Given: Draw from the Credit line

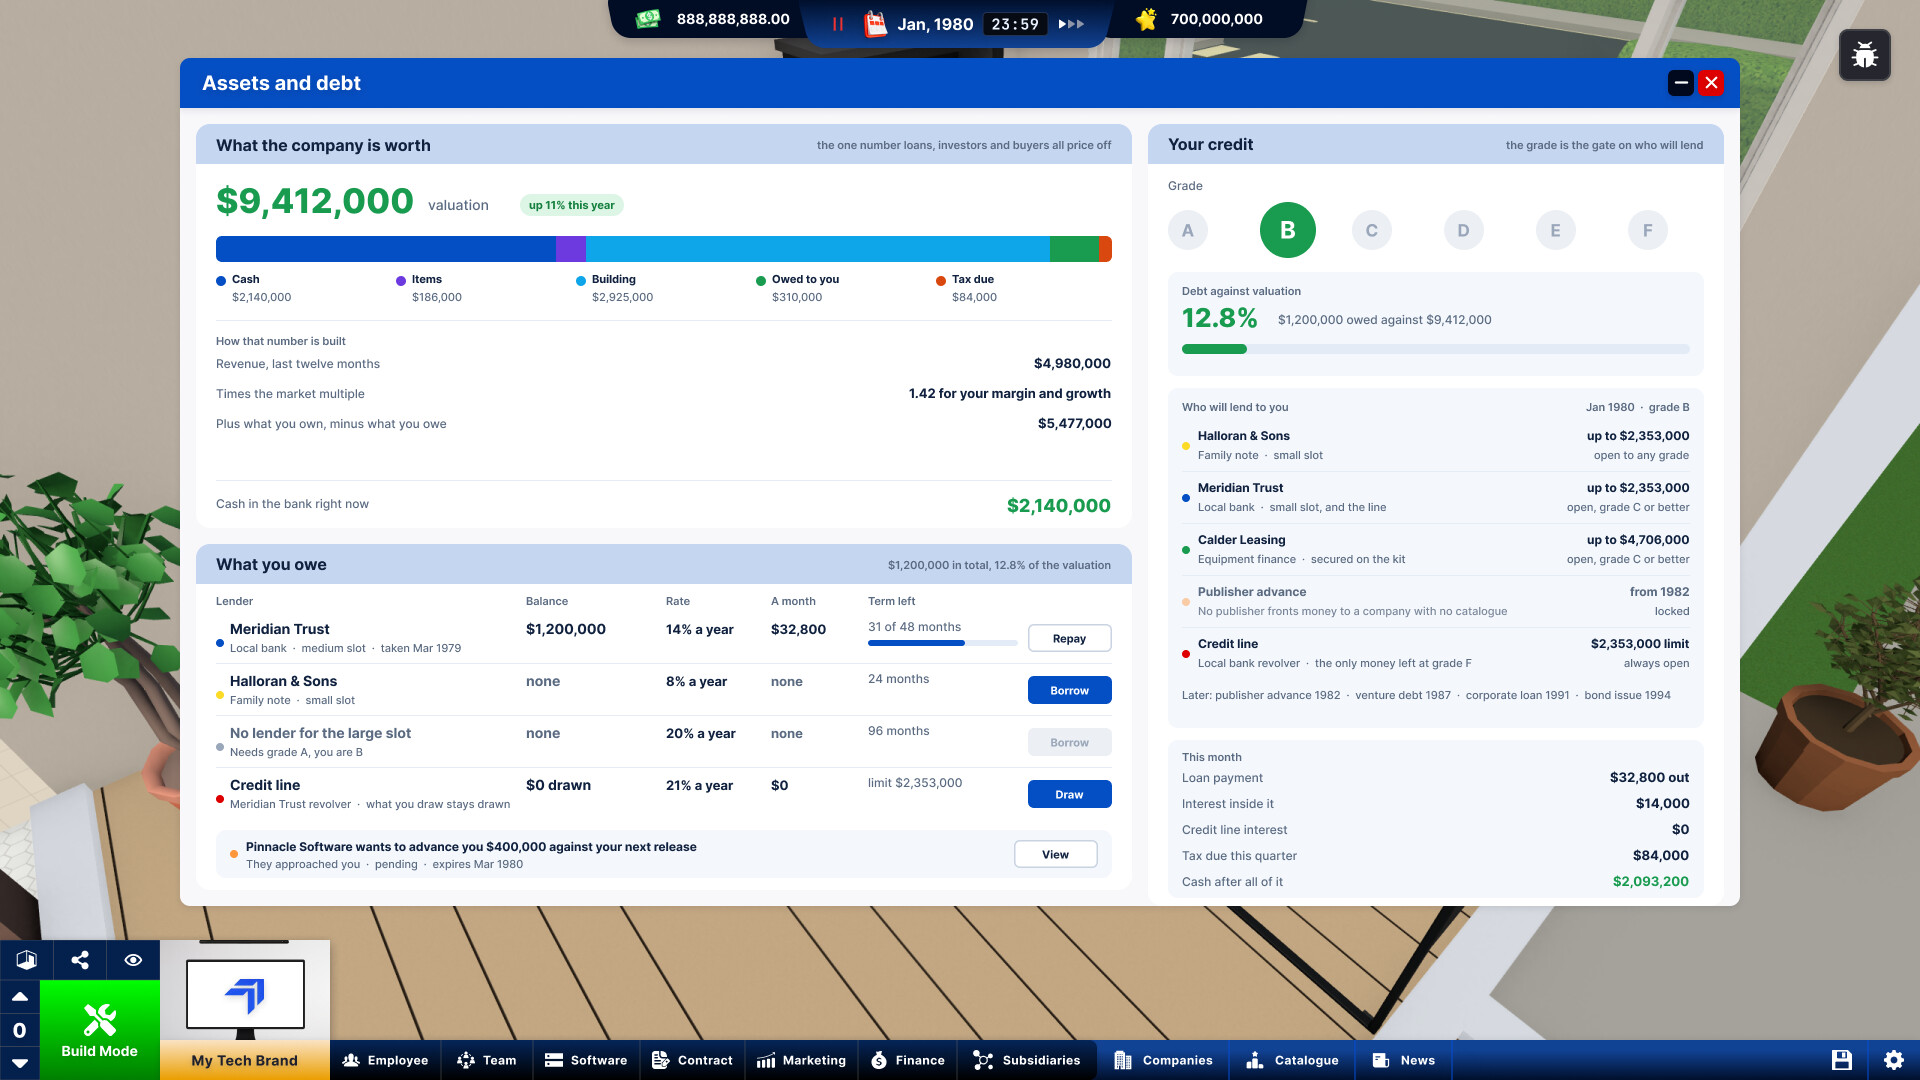Looking at the screenshot, I should pyautogui.click(x=1069, y=794).
